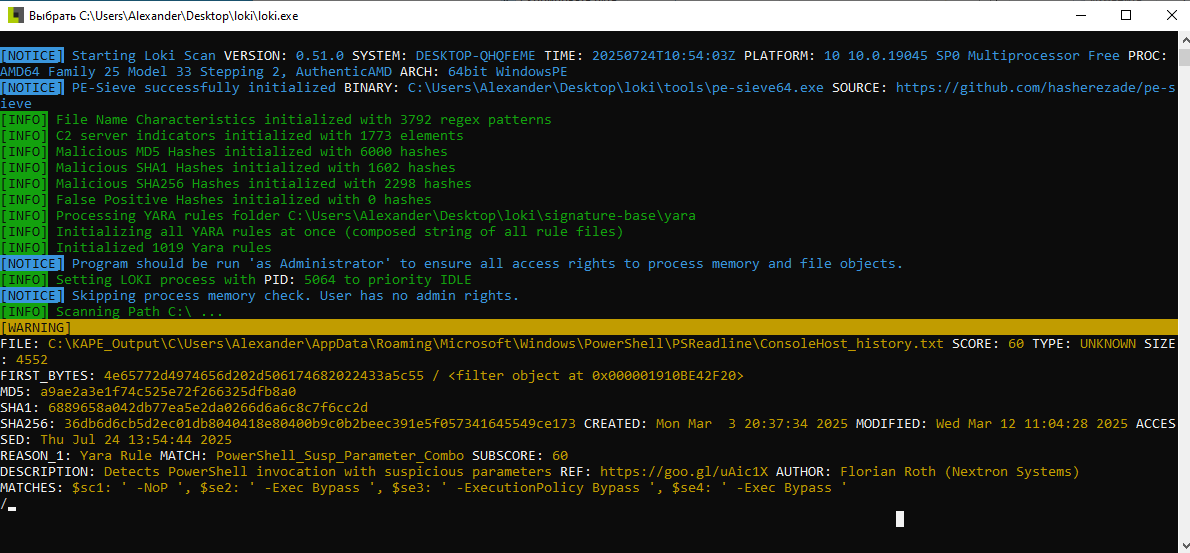Close the loki.exe console window
This screenshot has height=553, width=1190.
[x=1169, y=15]
